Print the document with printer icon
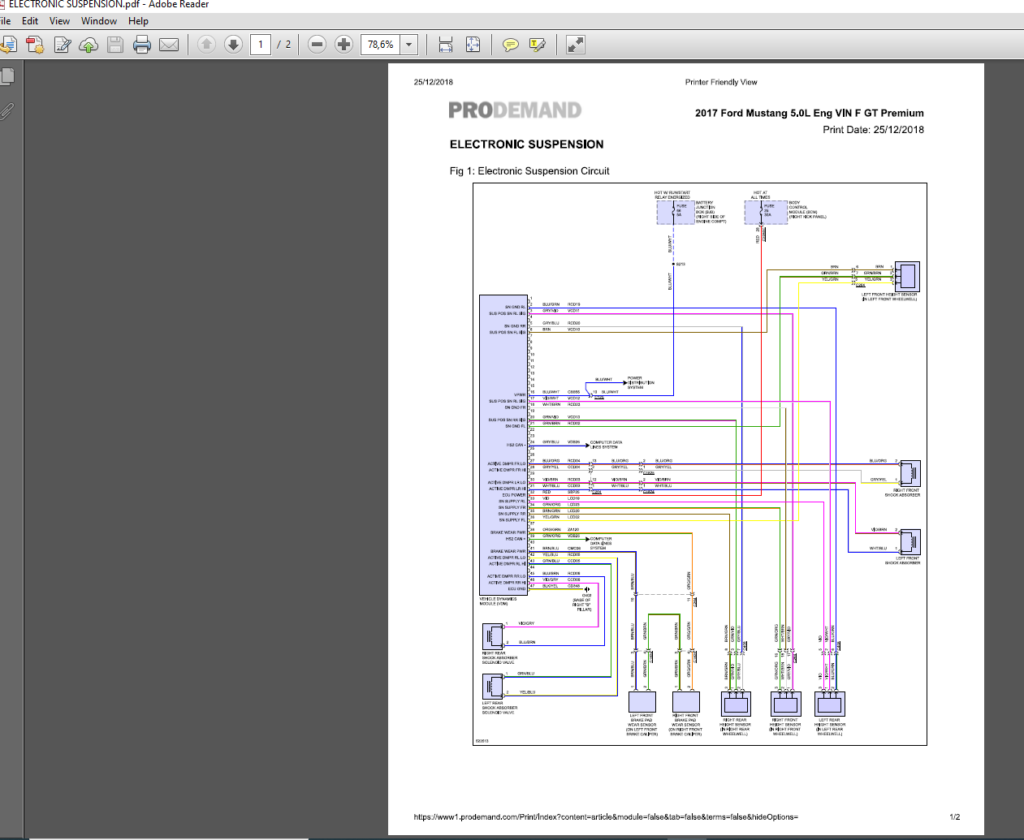 point(142,44)
